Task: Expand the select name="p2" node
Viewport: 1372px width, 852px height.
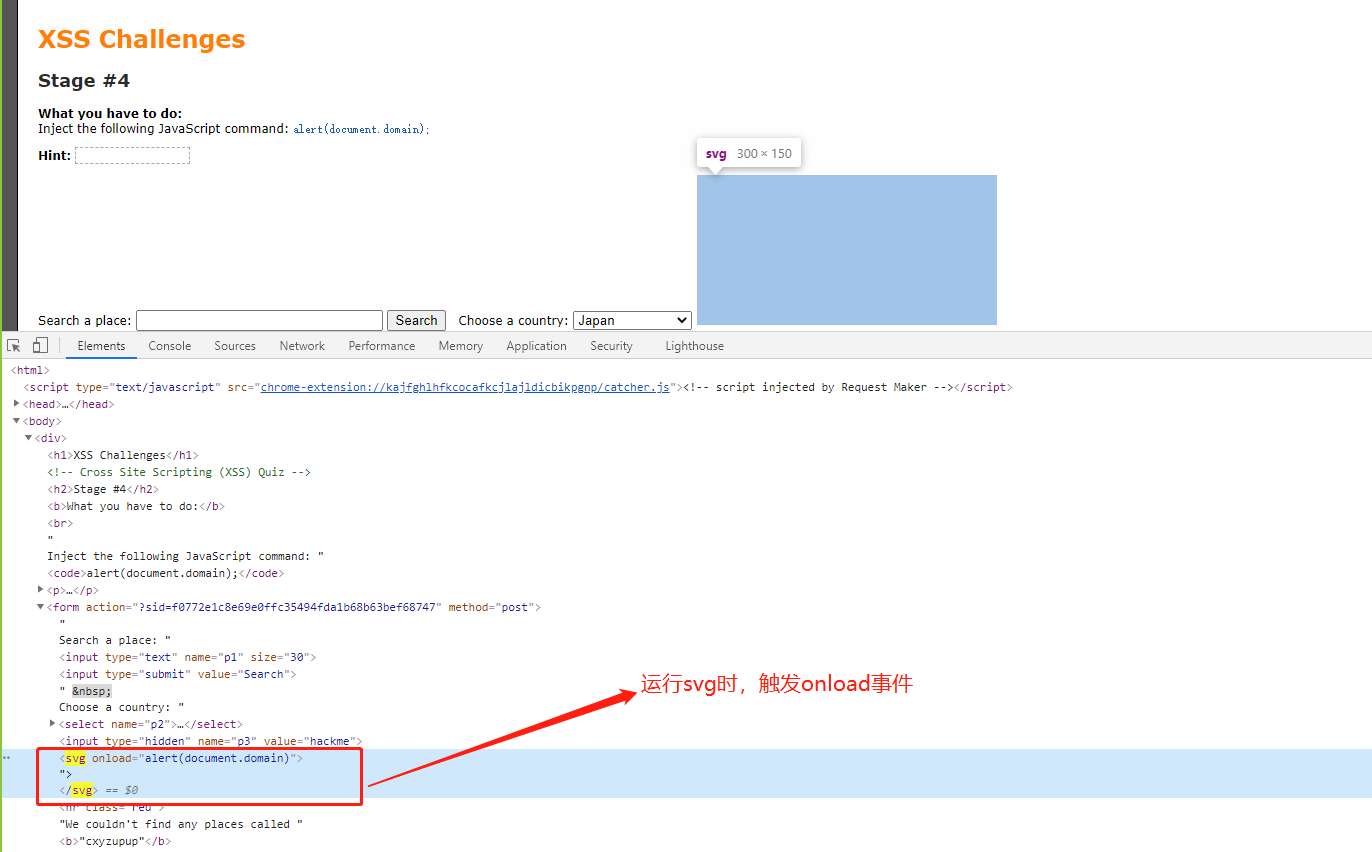Action: click(x=52, y=723)
